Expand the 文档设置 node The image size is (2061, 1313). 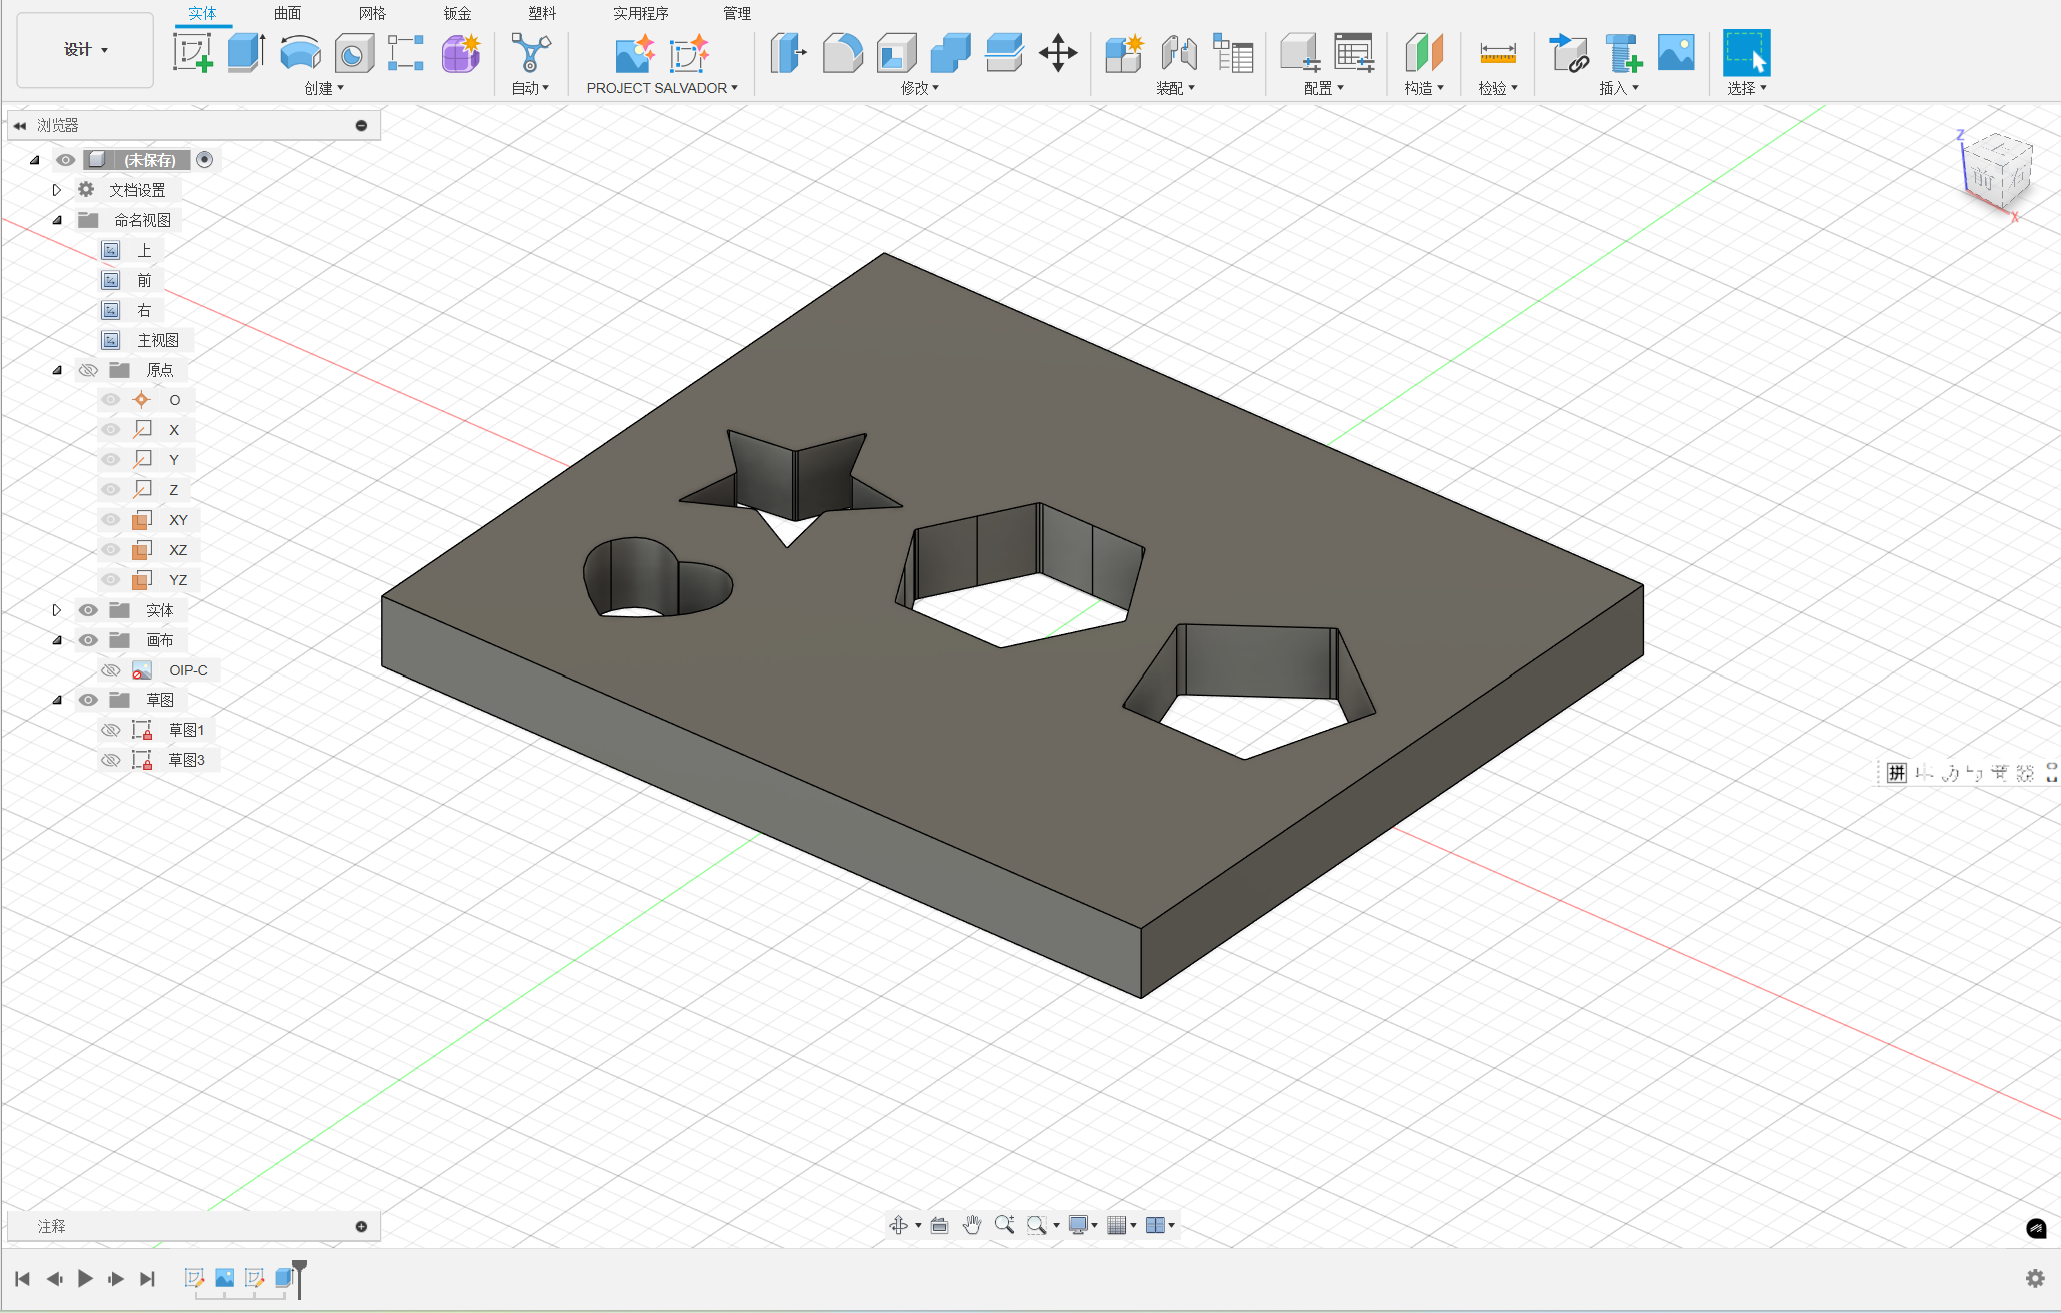(x=57, y=190)
